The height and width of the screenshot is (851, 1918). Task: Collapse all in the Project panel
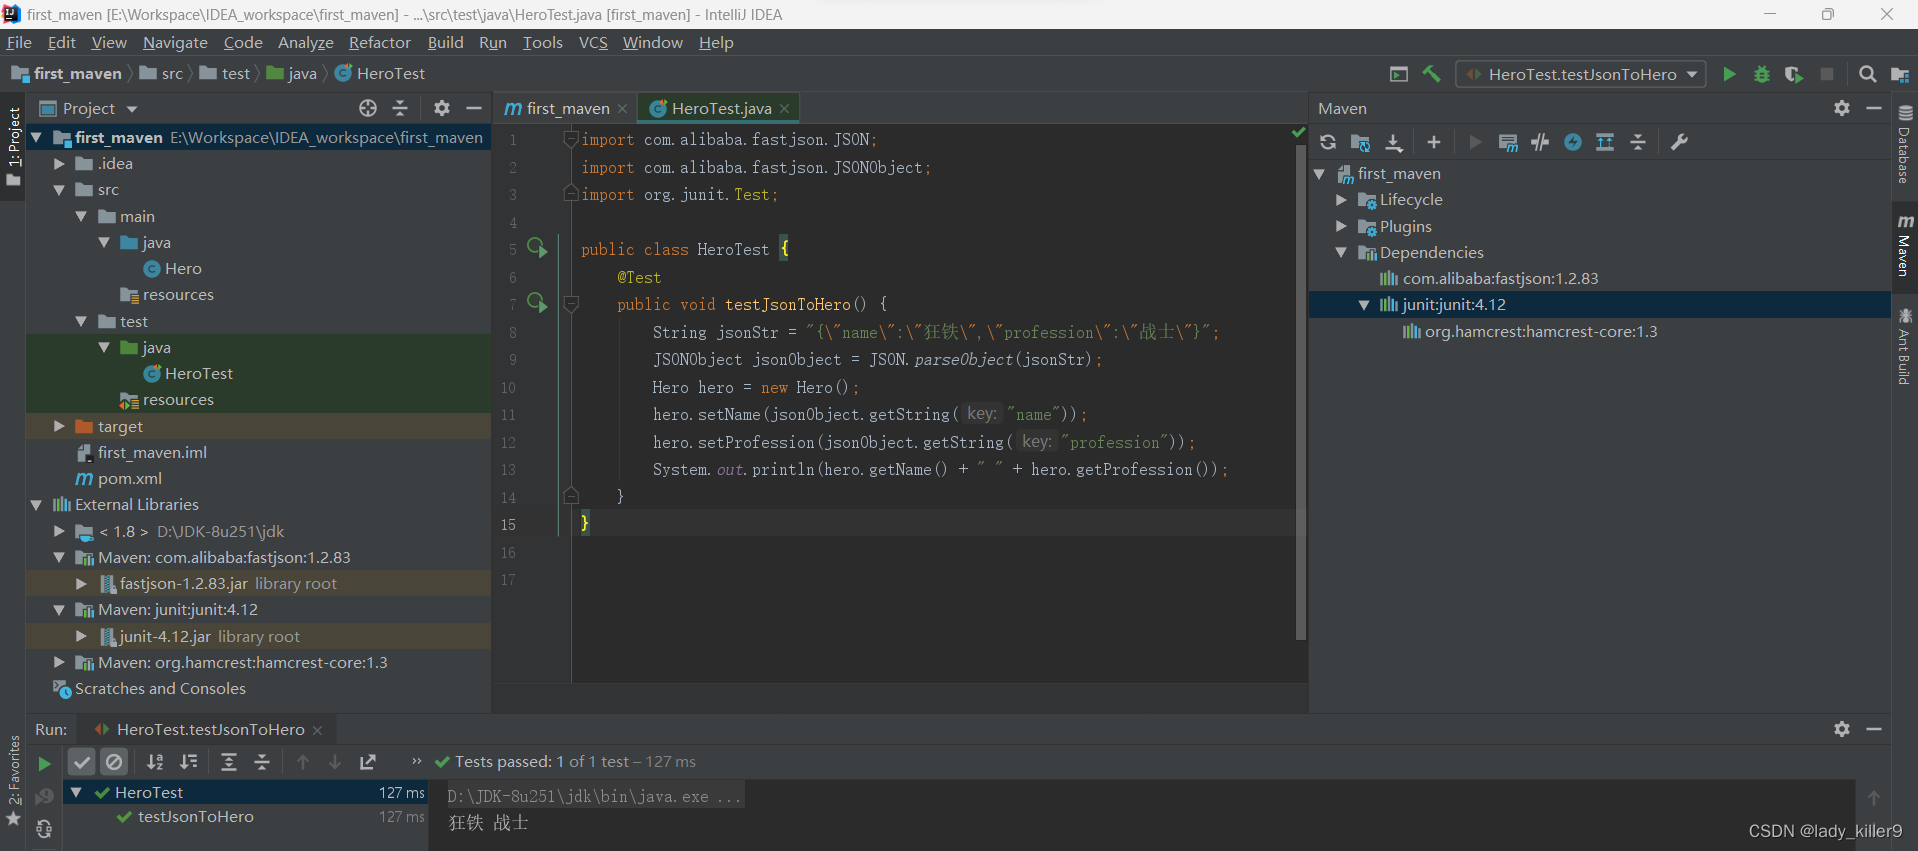(x=400, y=108)
